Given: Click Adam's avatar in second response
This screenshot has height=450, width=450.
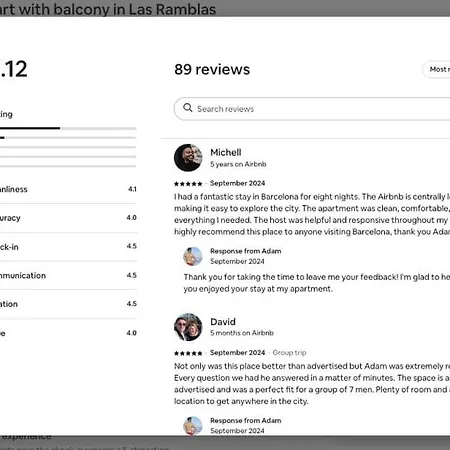Looking at the screenshot, I should pos(193,426).
